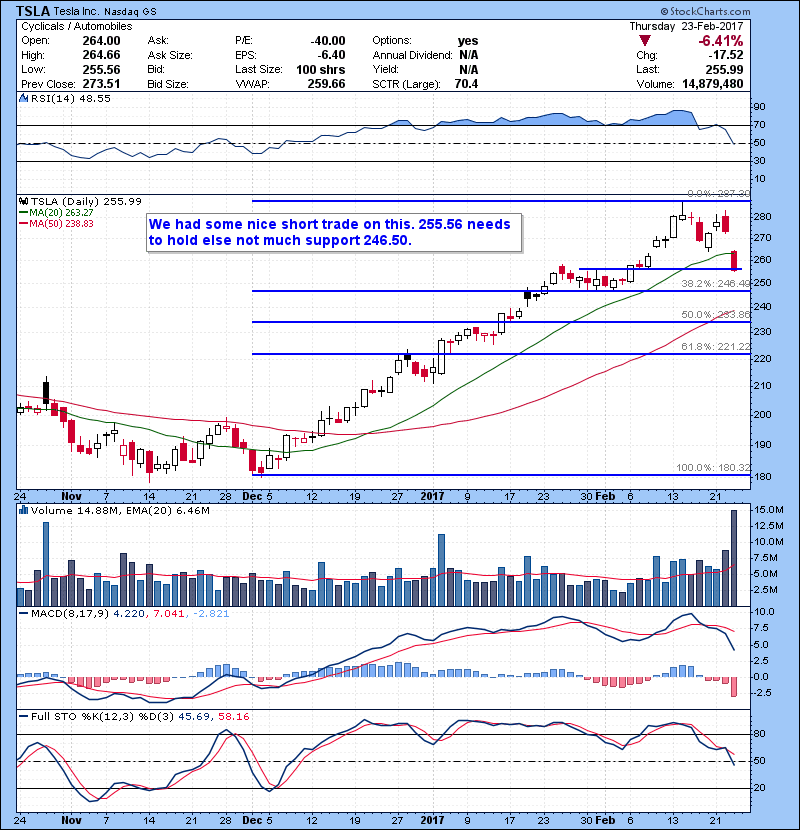
Task: Click the MACD histogram value -2.821
Action: coord(211,614)
